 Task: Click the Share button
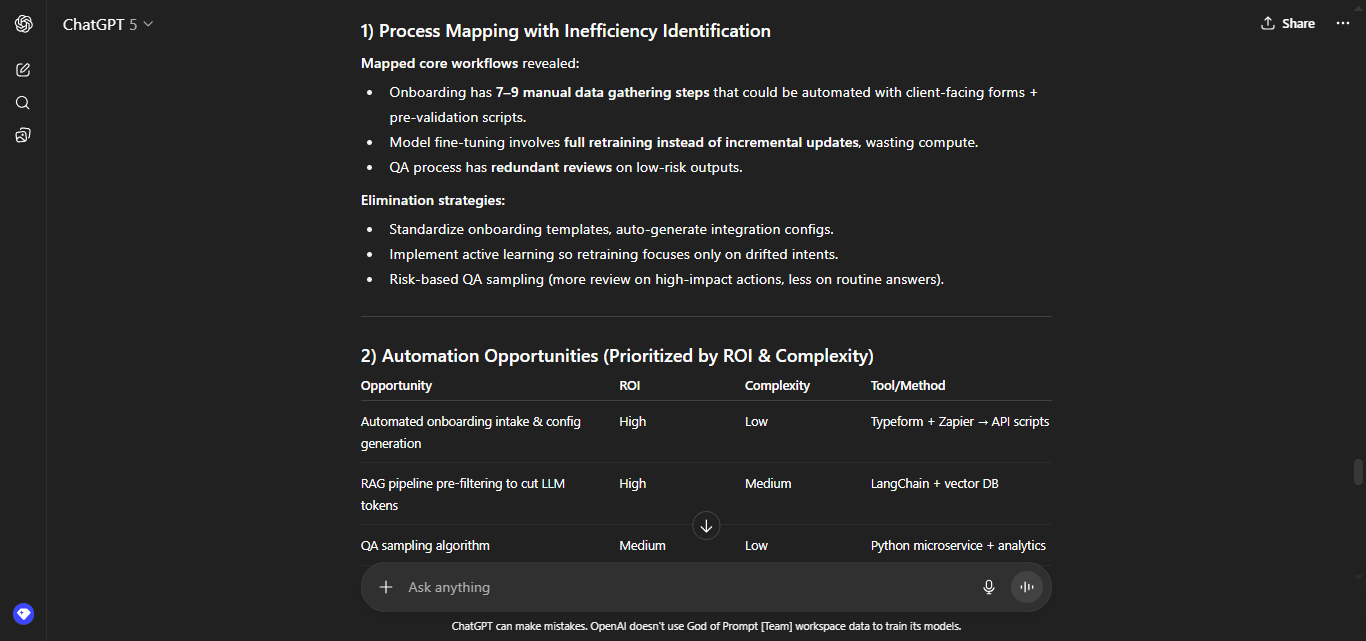click(x=1288, y=23)
